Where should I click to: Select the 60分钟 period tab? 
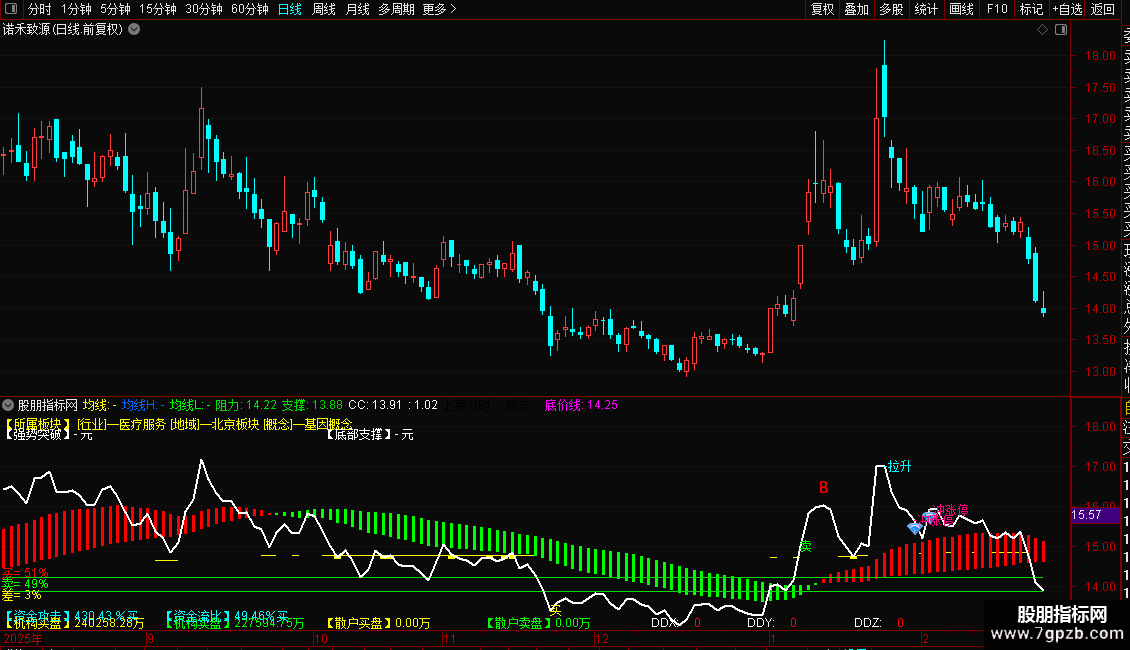[x=250, y=9]
